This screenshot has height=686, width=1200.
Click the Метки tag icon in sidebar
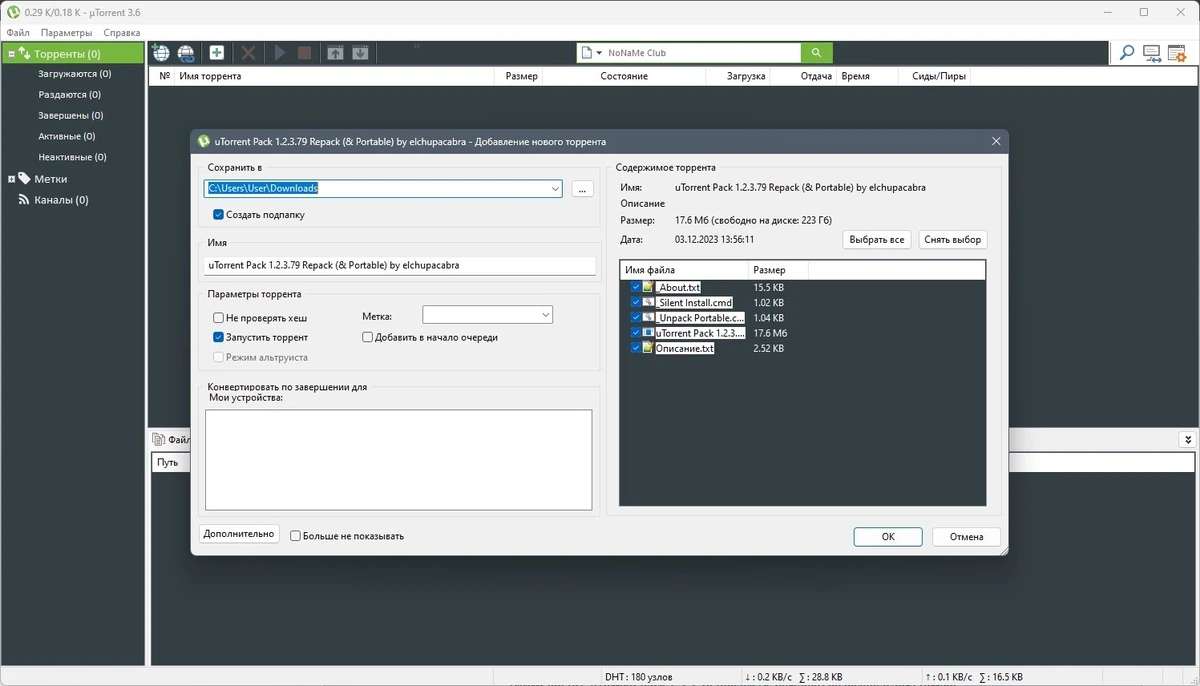(24, 179)
